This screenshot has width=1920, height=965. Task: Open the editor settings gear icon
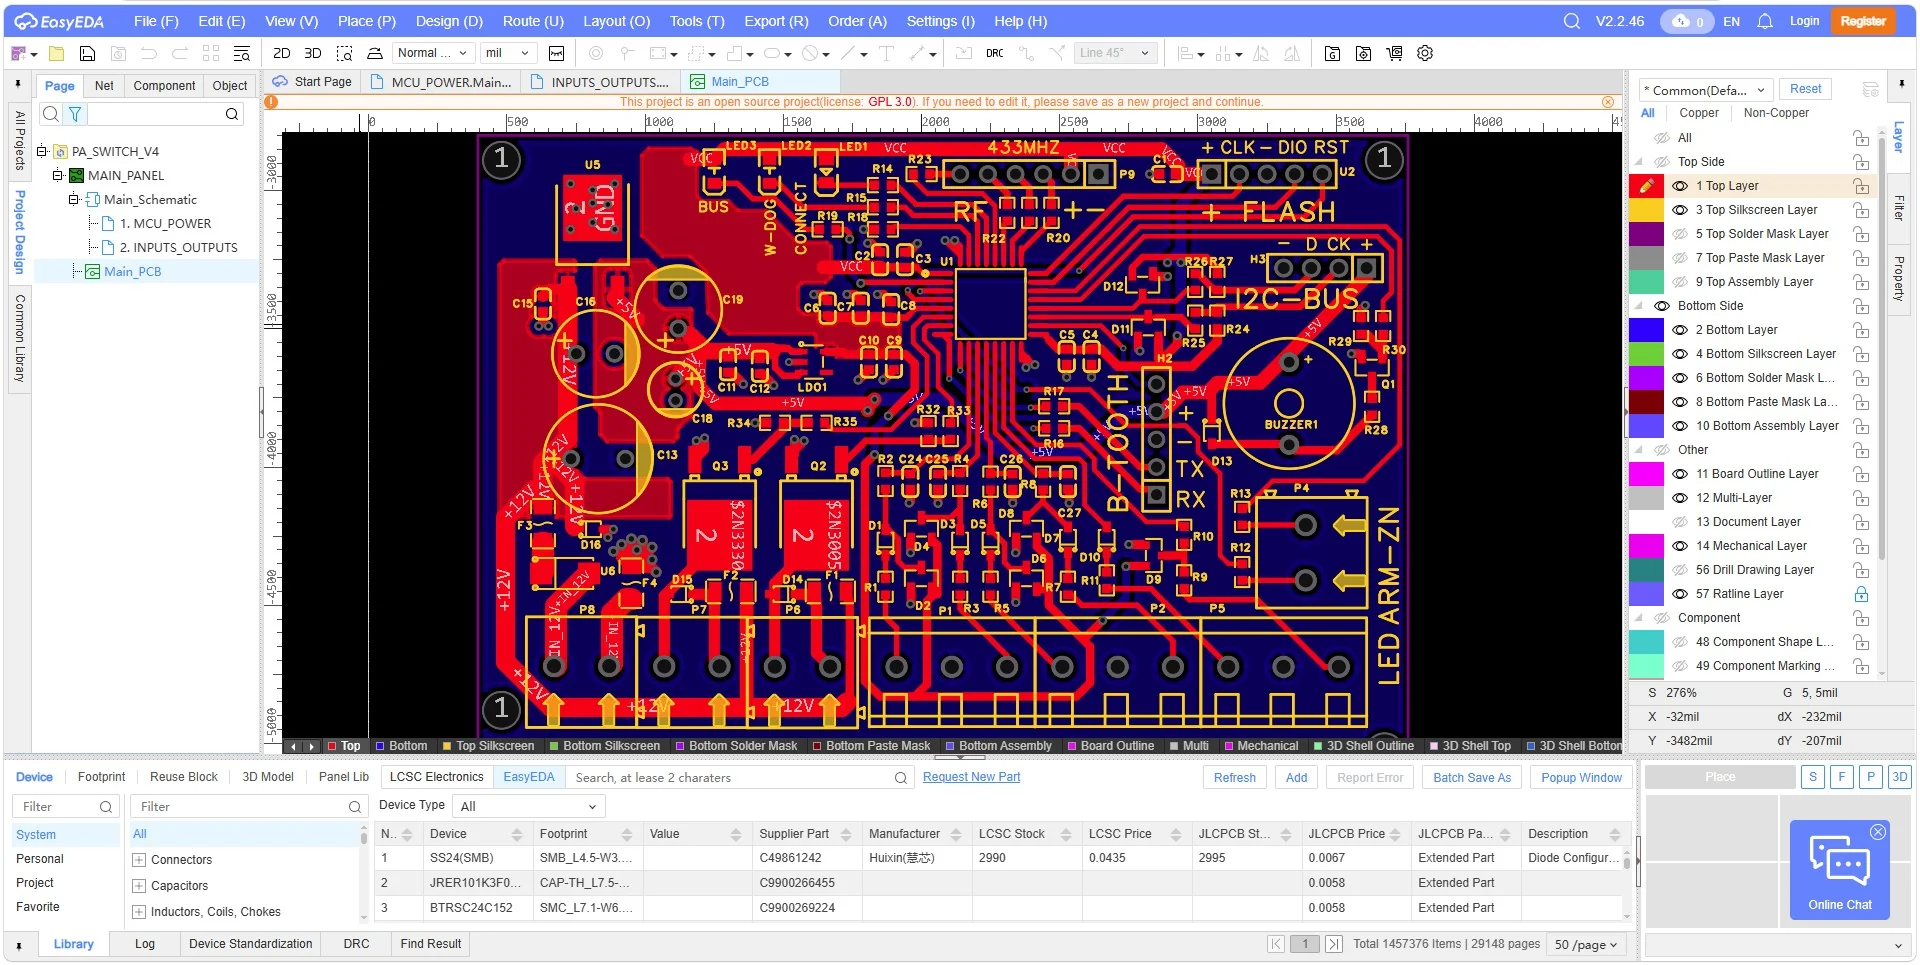1424,53
